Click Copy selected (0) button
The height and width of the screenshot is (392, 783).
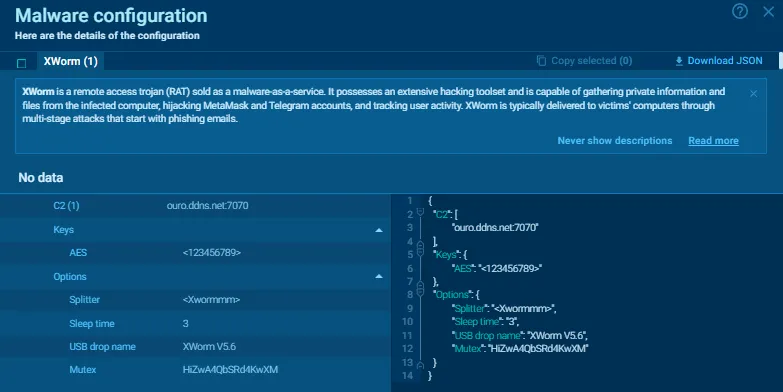[584, 61]
